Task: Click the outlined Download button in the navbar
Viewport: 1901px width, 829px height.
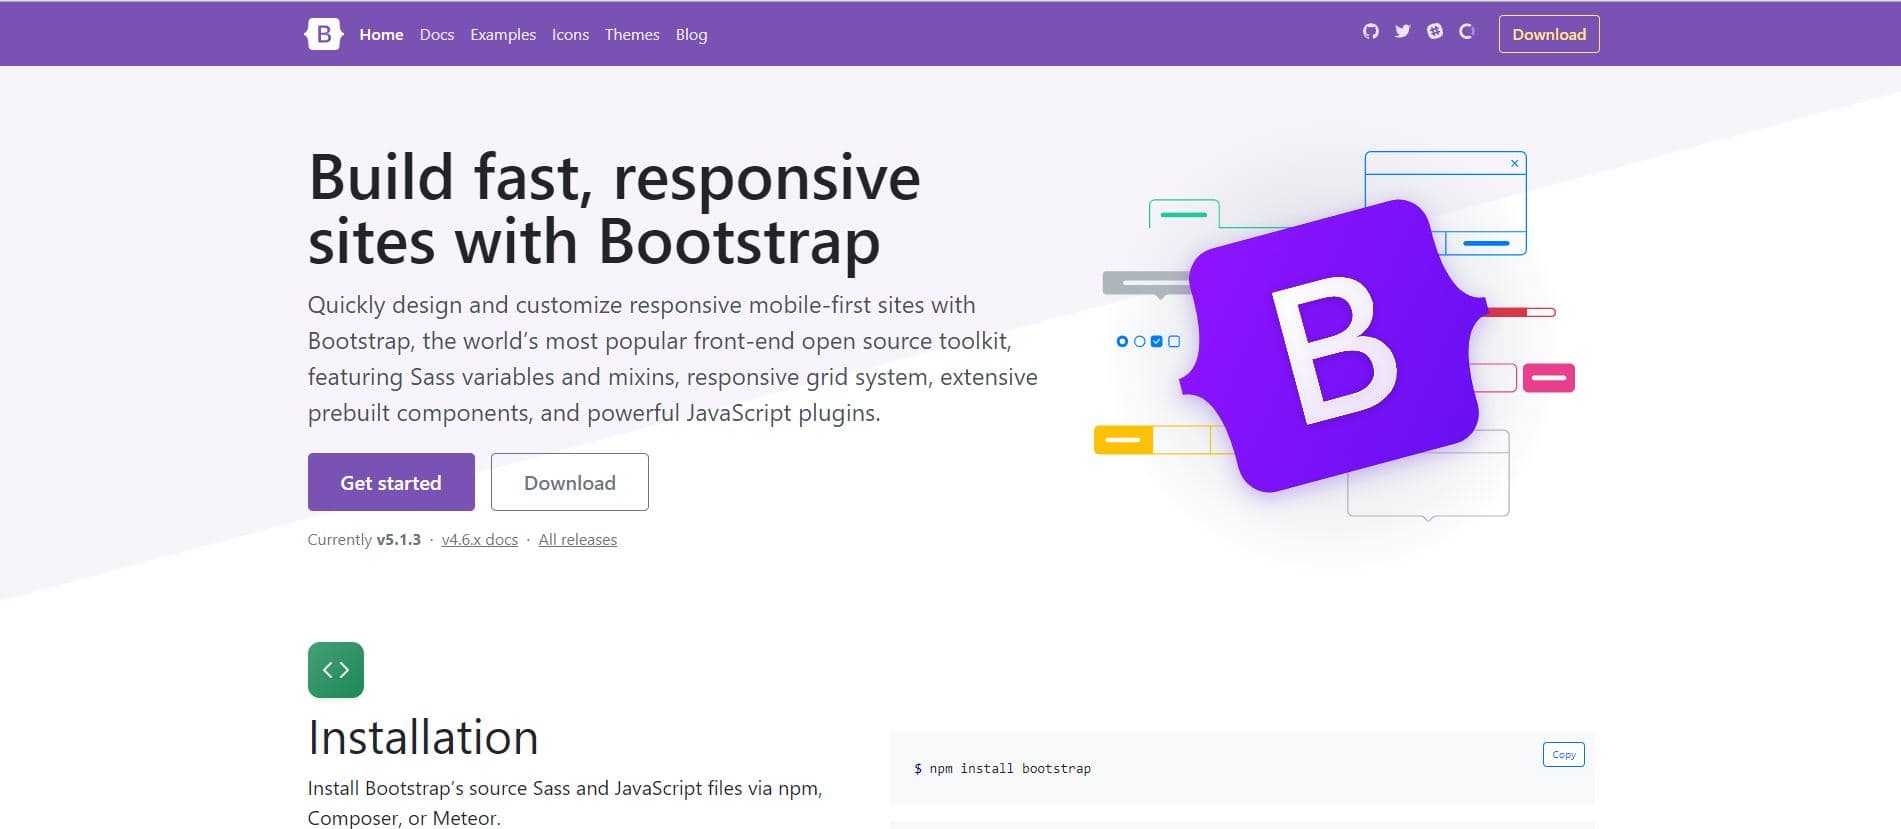Action: pyautogui.click(x=1548, y=34)
